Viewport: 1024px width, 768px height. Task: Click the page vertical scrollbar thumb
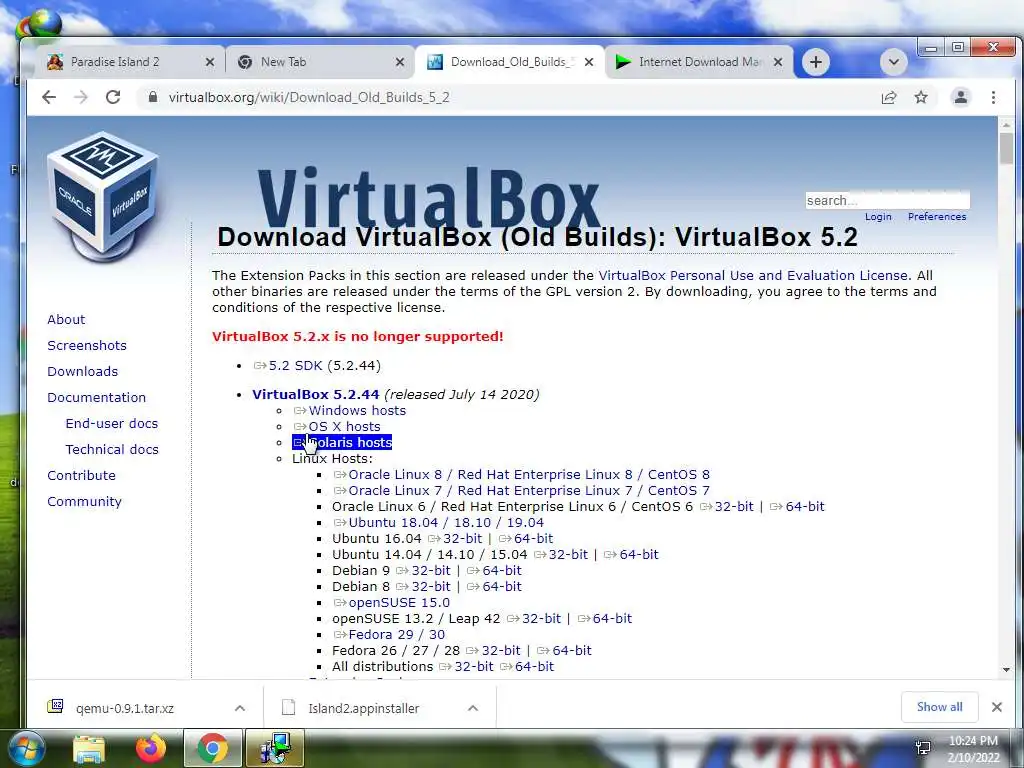point(1006,149)
